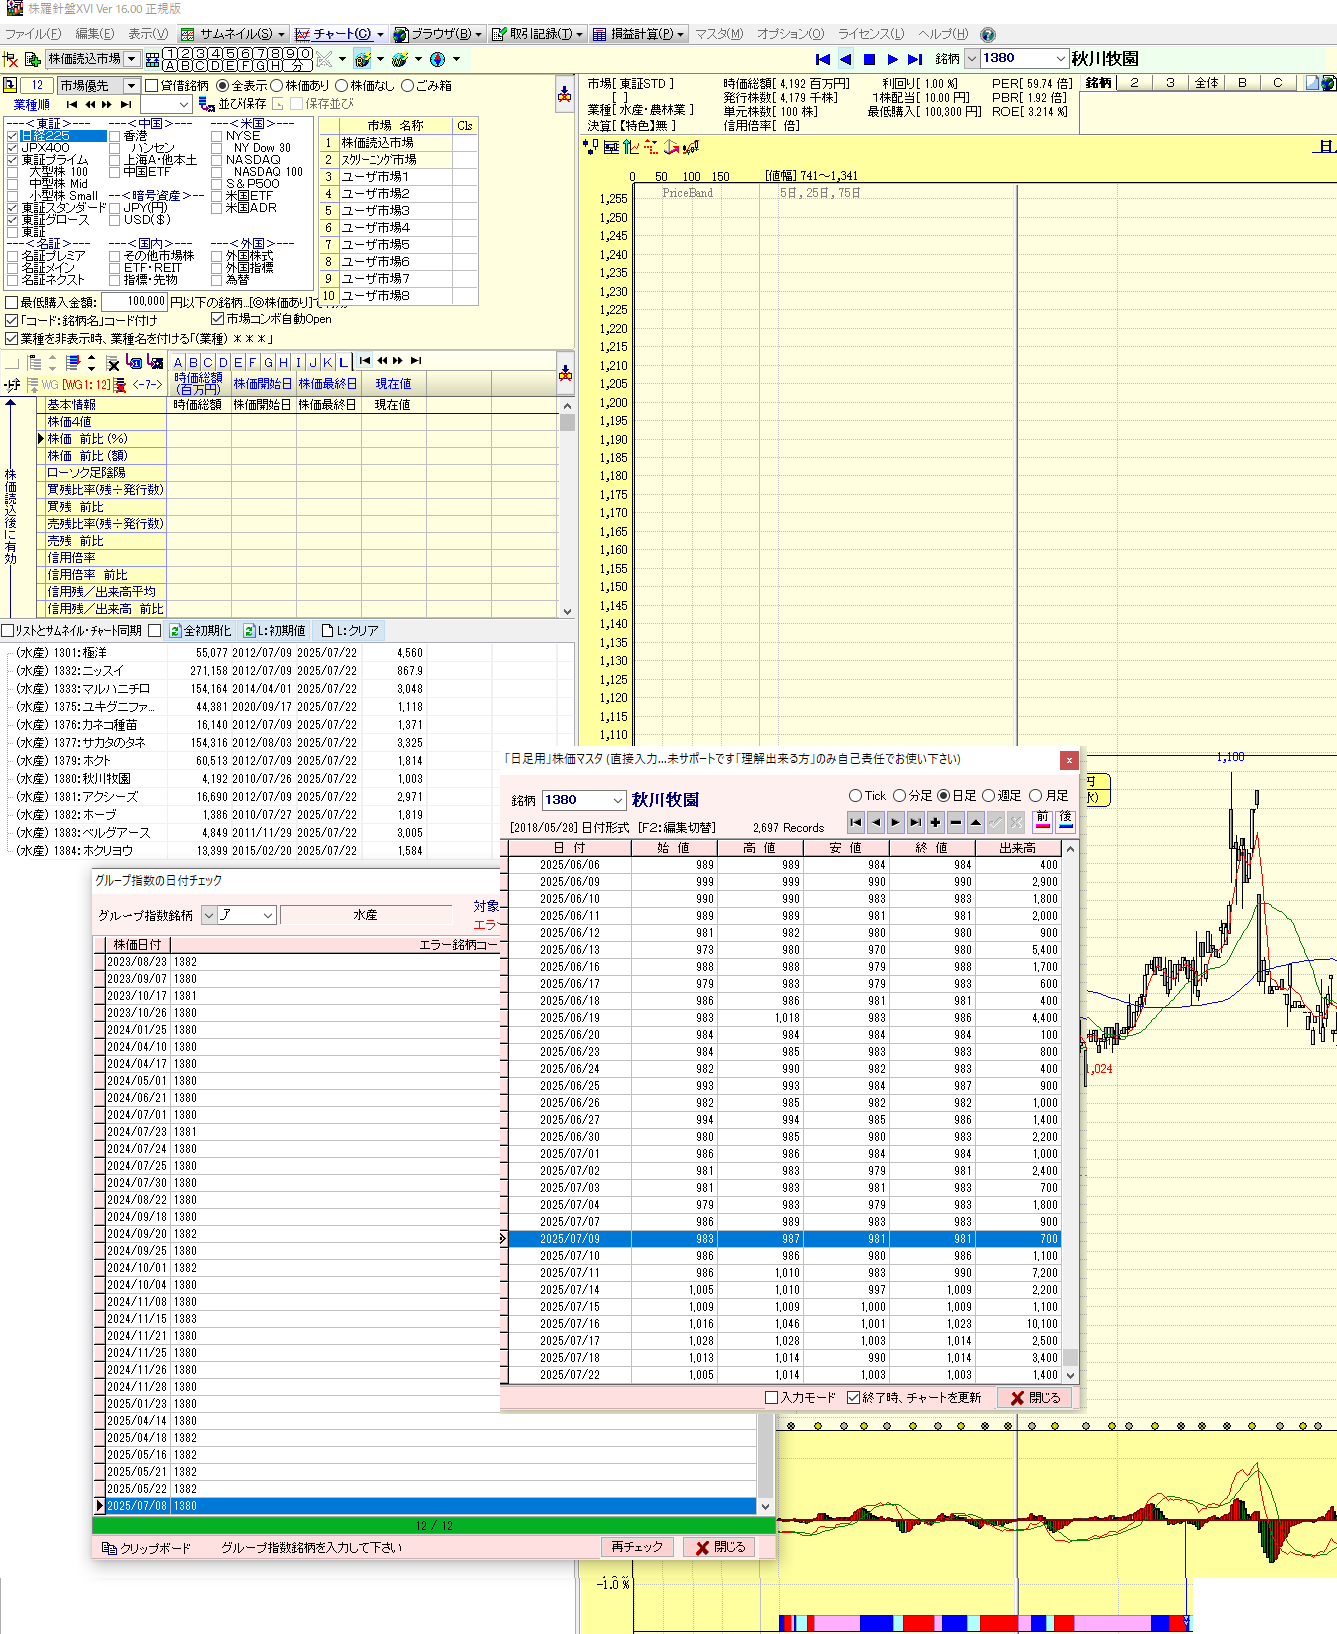The width and height of the screenshot is (1337, 1634).
Task: Select 週足 radio in price master
Action: (x=989, y=796)
